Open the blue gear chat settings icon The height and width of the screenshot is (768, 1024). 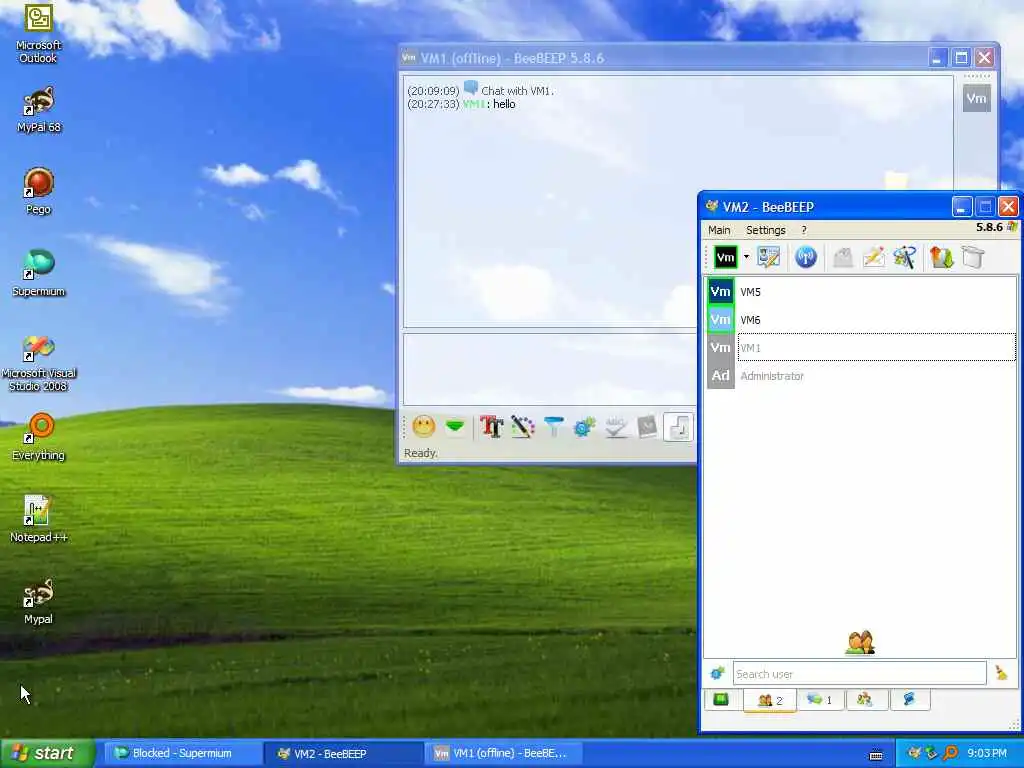[x=584, y=427]
